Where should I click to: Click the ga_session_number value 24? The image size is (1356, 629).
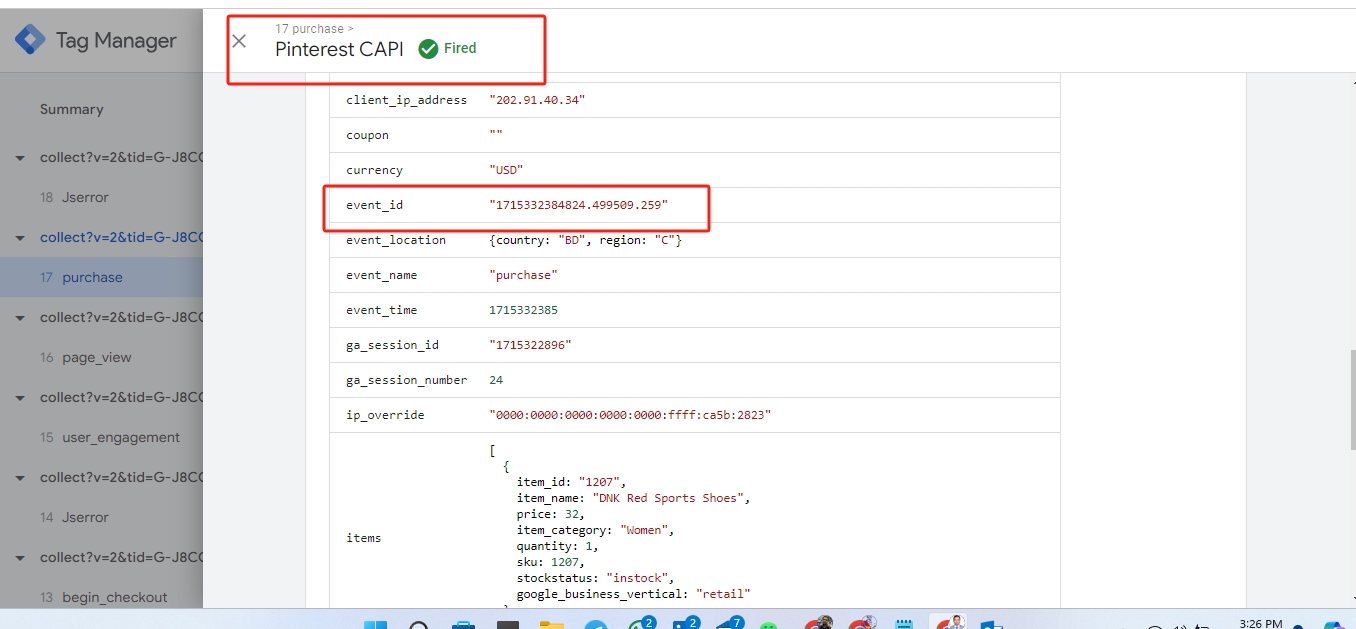(496, 380)
